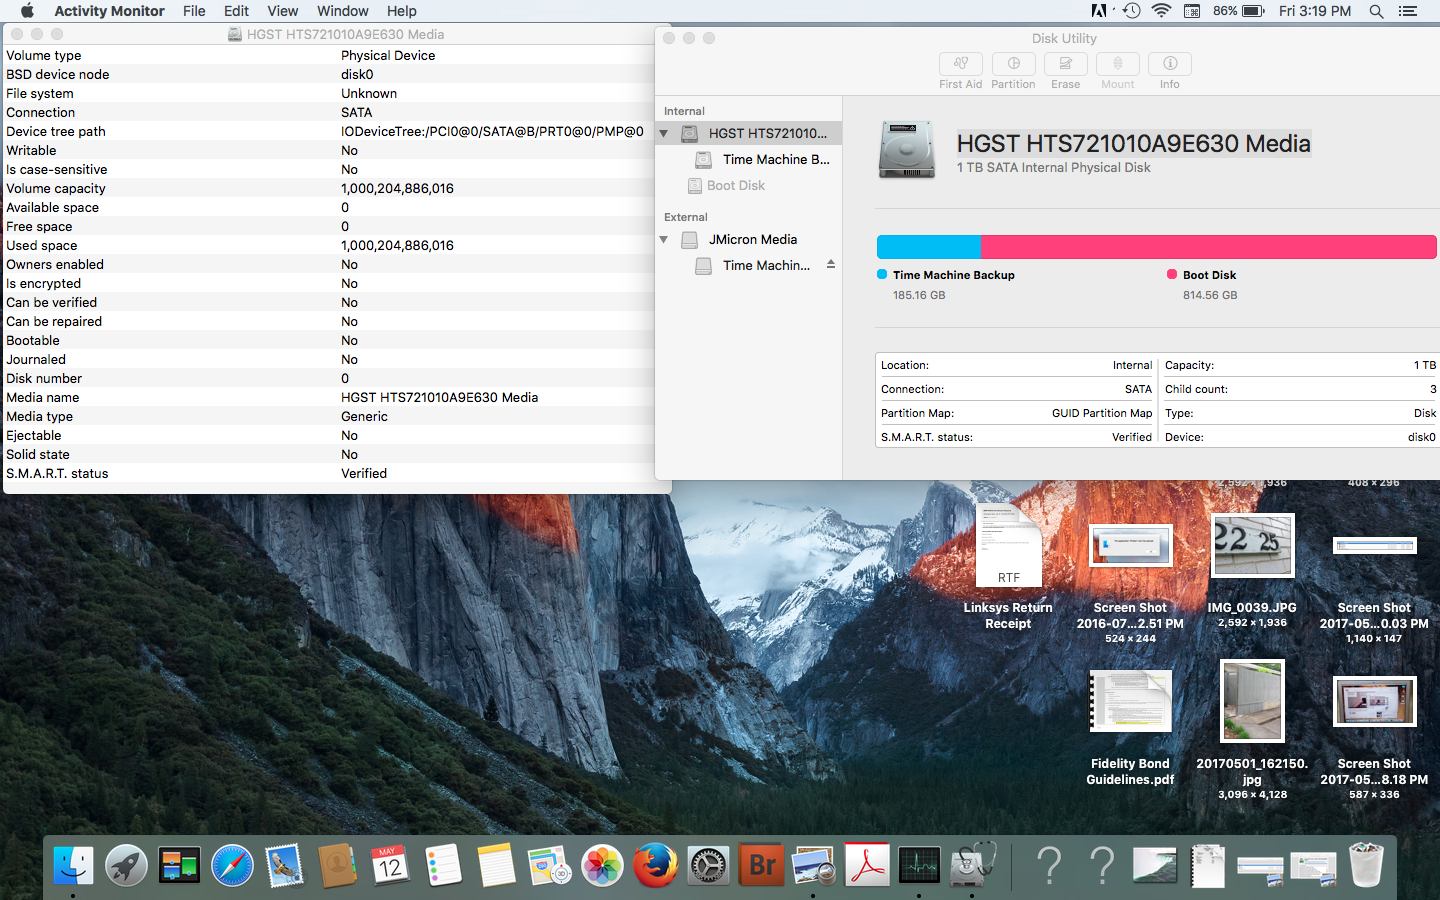Viewport: 1440px width, 900px height.
Task: Open Notes from the Dock
Action: [496, 865]
